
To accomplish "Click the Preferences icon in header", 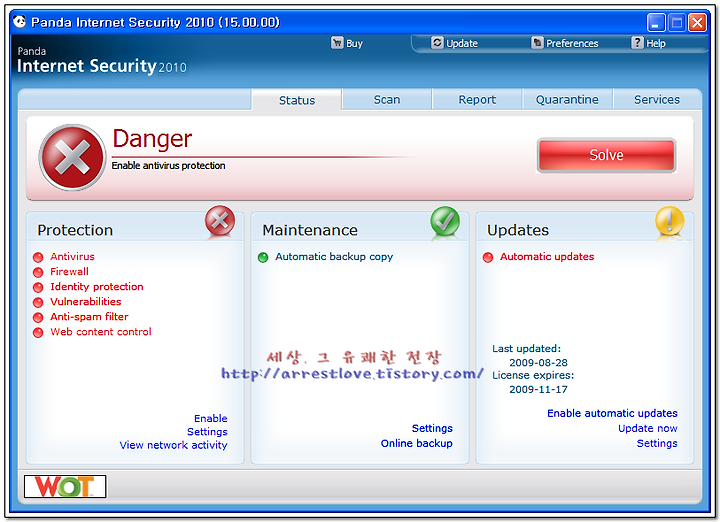I will pos(537,43).
